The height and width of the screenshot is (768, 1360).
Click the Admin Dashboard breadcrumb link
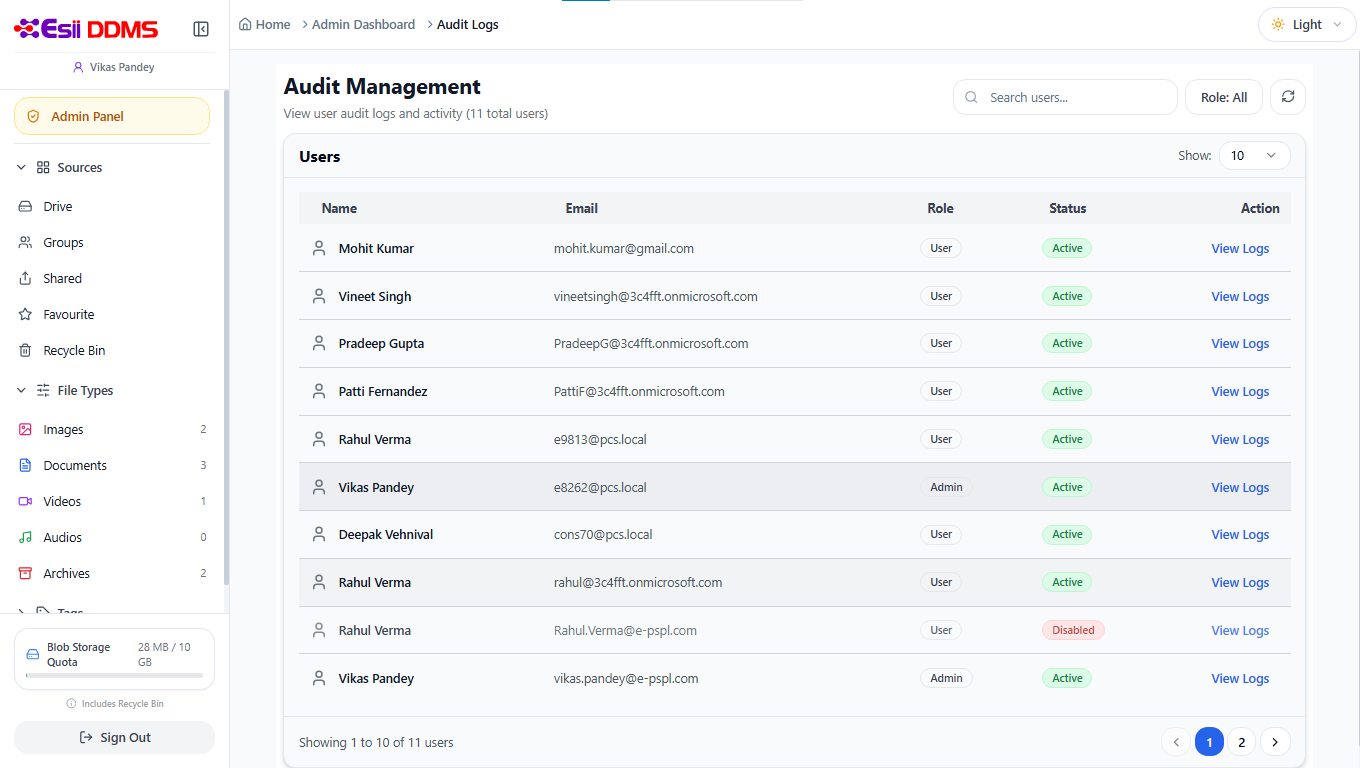coord(363,25)
